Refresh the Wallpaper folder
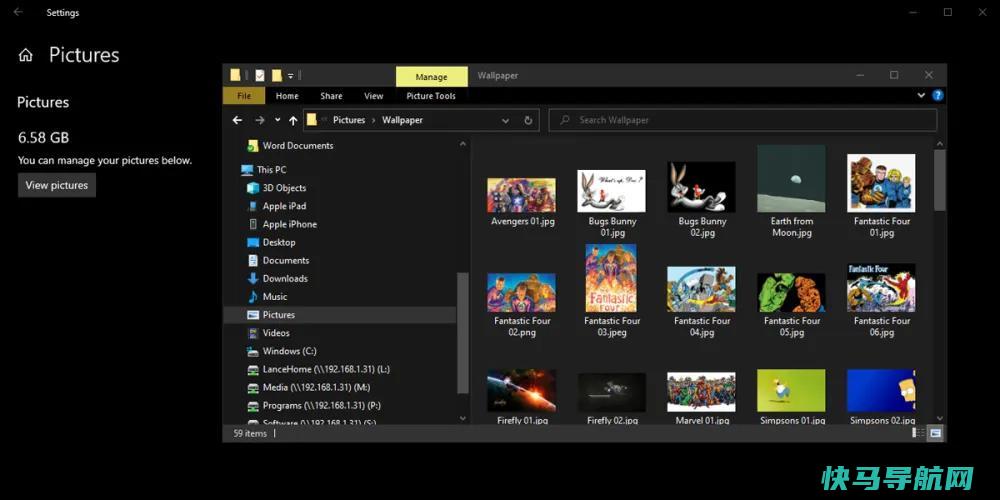1000x500 pixels. pos(528,120)
